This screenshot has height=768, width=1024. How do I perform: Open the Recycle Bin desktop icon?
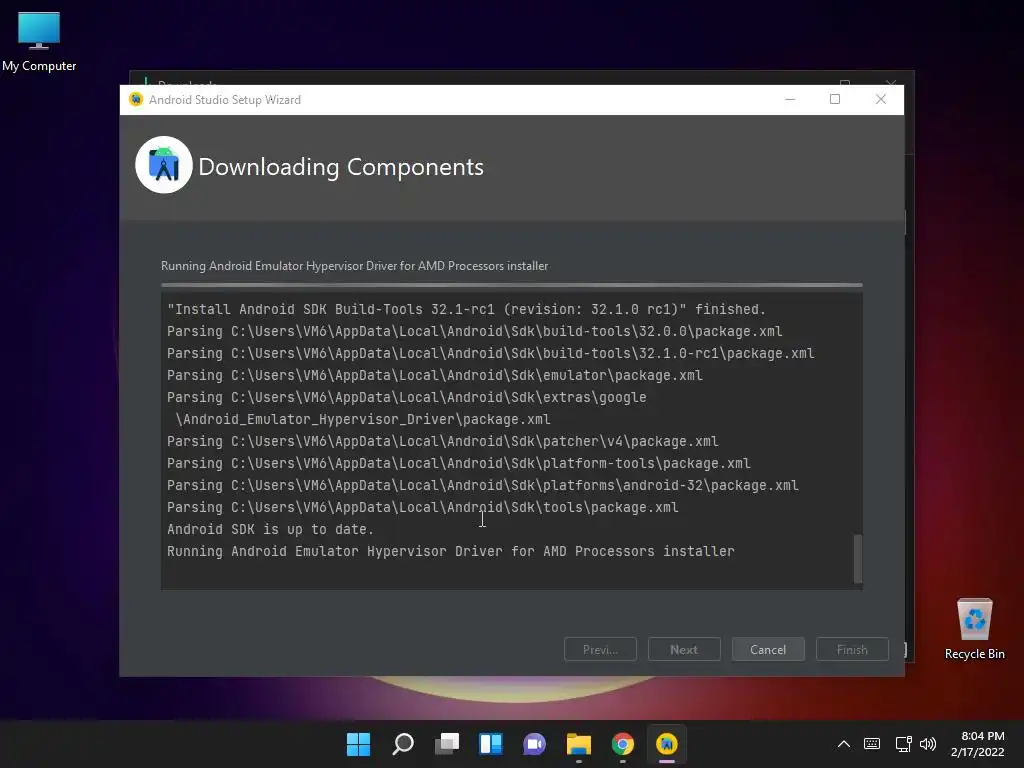[974, 629]
